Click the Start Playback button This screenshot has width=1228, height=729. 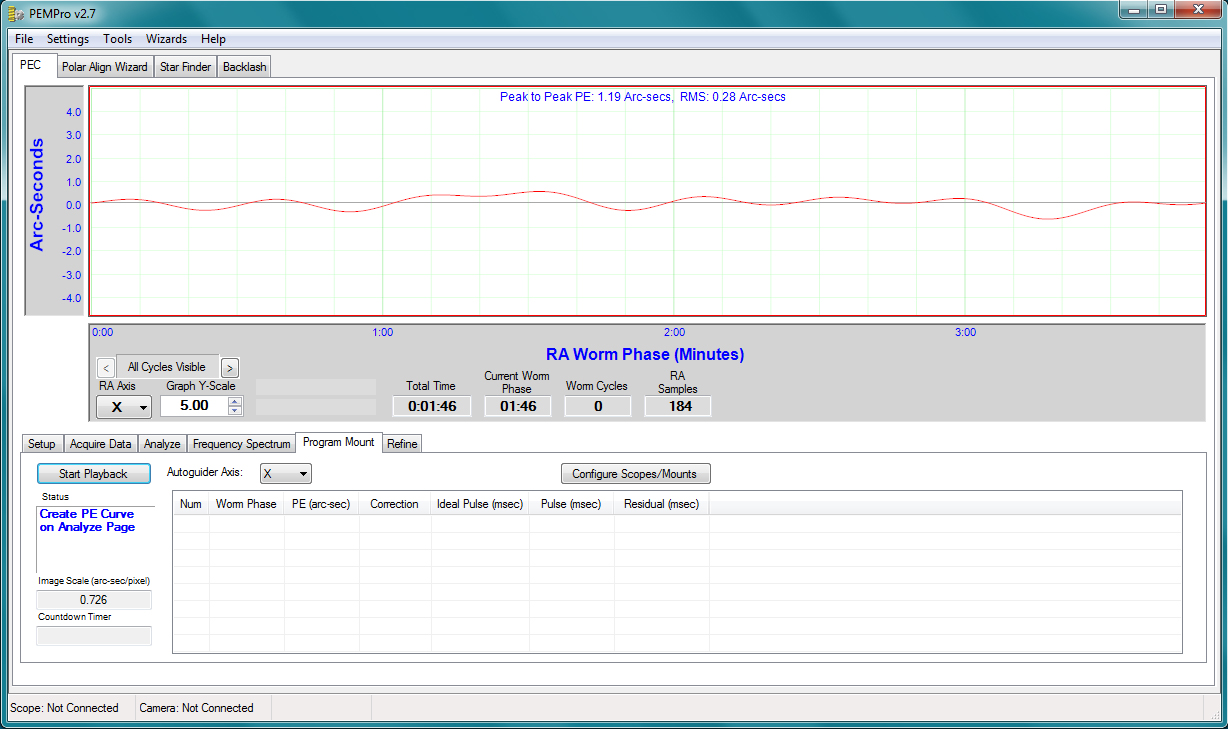coord(94,474)
